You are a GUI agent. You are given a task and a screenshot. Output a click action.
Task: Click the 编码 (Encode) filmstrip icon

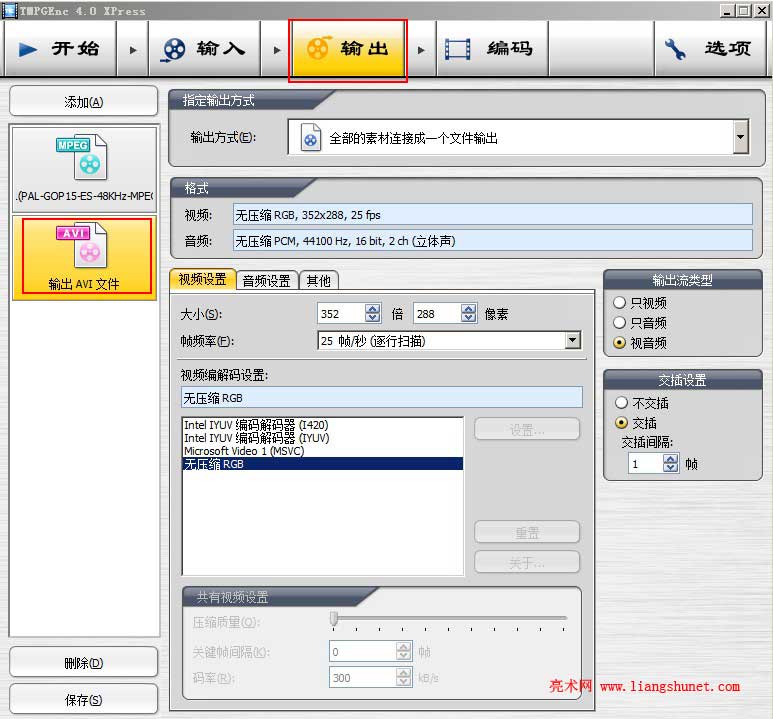pyautogui.click(x=457, y=49)
